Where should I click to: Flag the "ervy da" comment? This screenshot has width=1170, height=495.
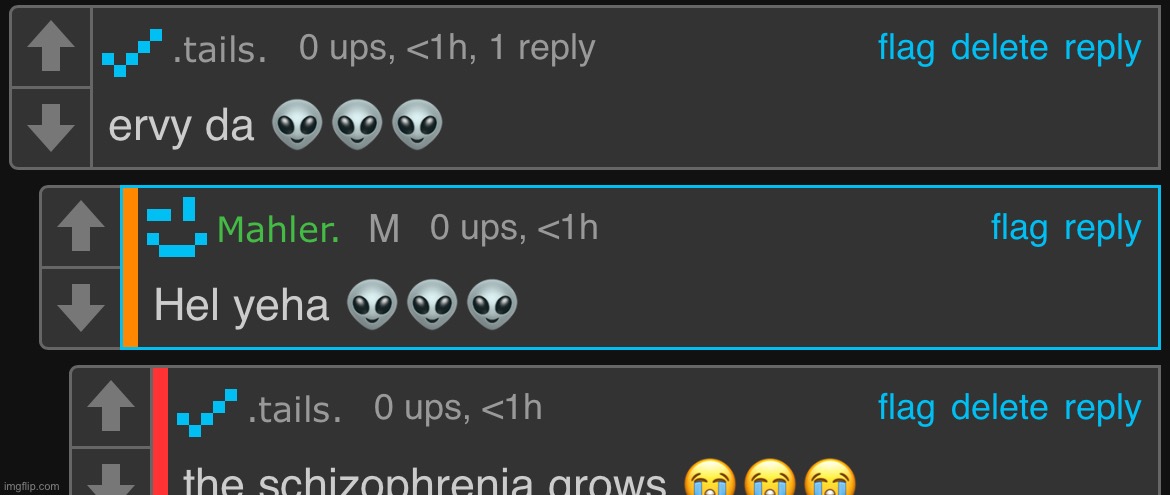[x=906, y=49]
